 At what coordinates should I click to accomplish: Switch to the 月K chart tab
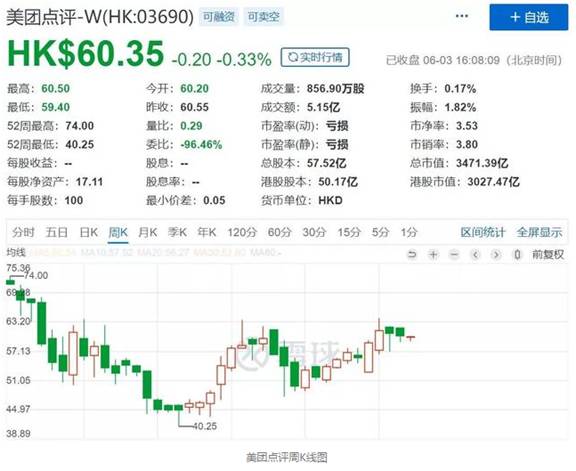pos(148,232)
